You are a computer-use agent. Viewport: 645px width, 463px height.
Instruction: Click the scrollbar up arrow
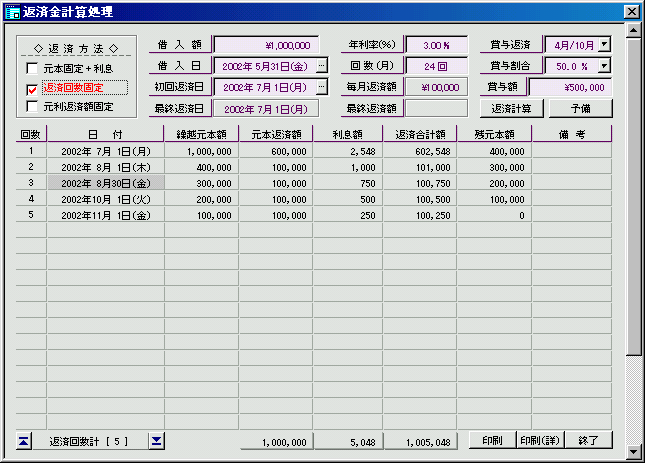(x=633, y=29)
